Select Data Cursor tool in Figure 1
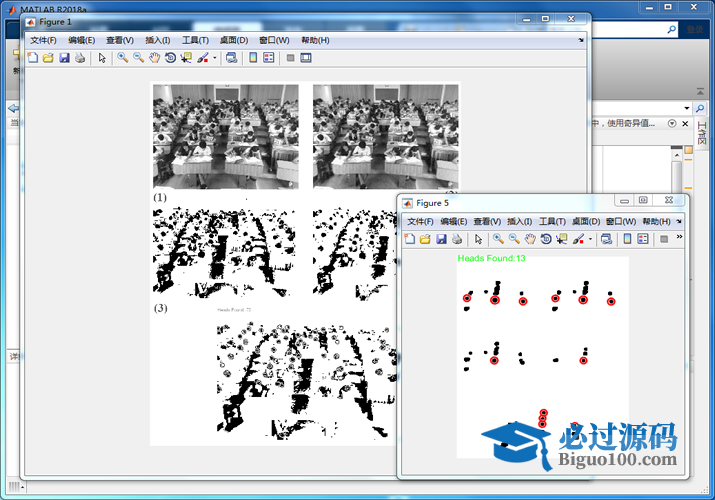 pyautogui.click(x=186, y=58)
